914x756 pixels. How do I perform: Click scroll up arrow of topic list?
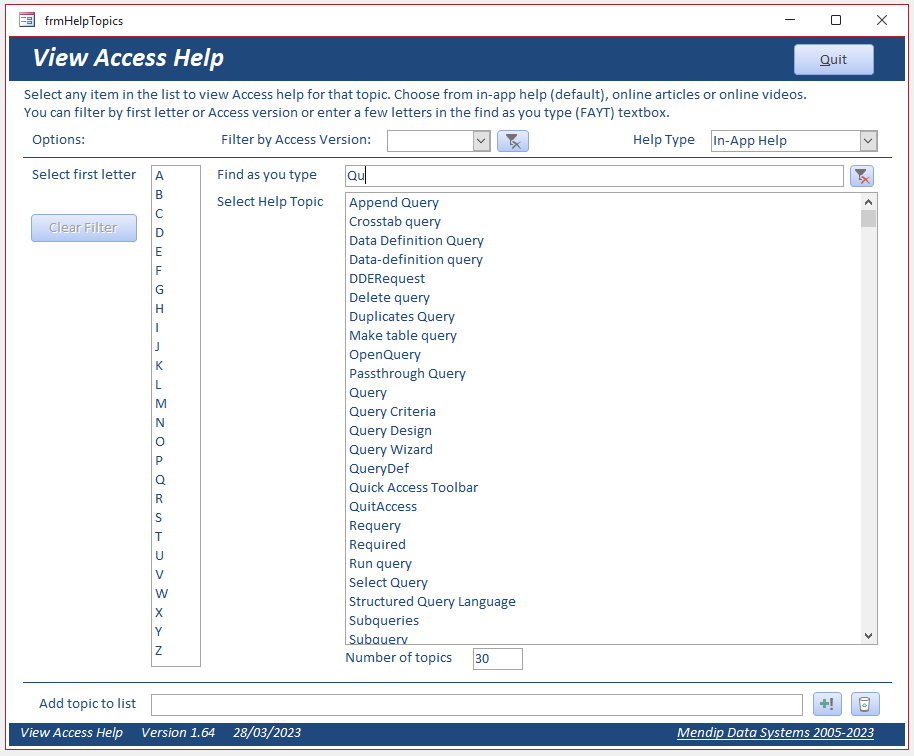click(869, 202)
